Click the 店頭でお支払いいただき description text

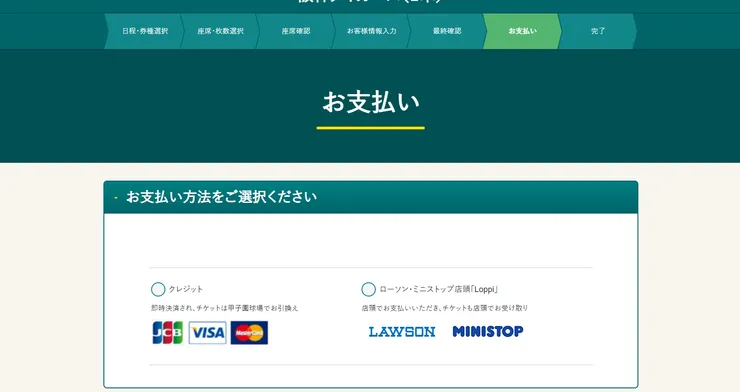tap(445, 308)
